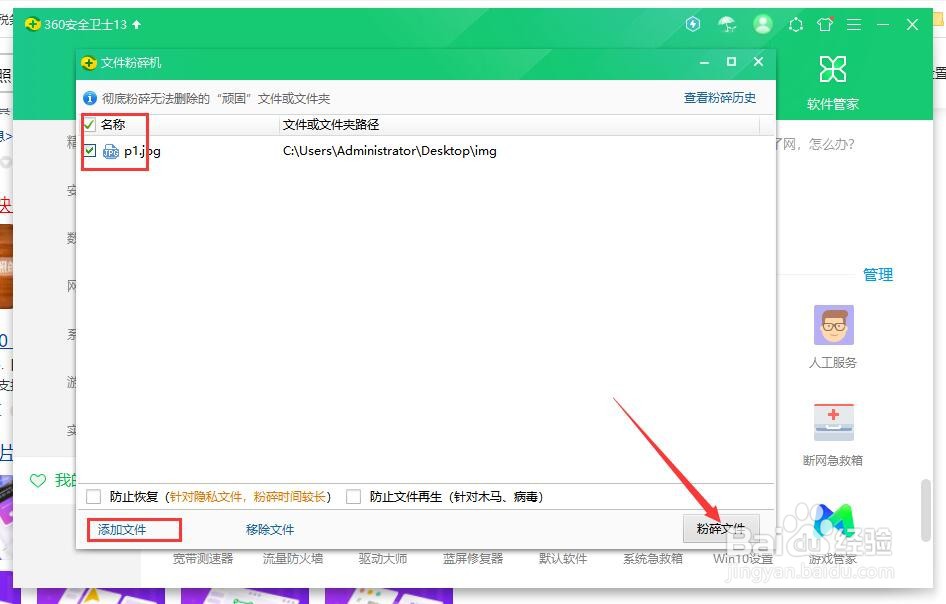Click the umbrella protection icon in title bar
The height and width of the screenshot is (604, 946).
727,24
